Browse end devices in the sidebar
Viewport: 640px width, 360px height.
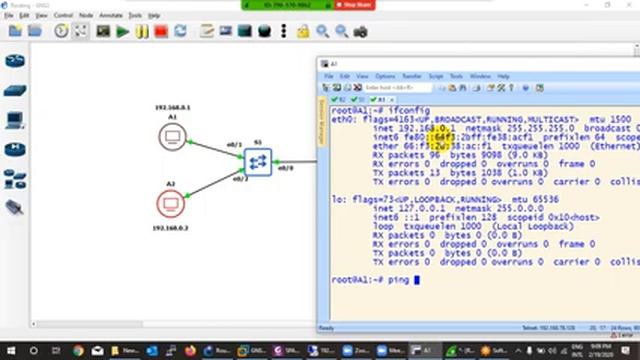click(15, 120)
